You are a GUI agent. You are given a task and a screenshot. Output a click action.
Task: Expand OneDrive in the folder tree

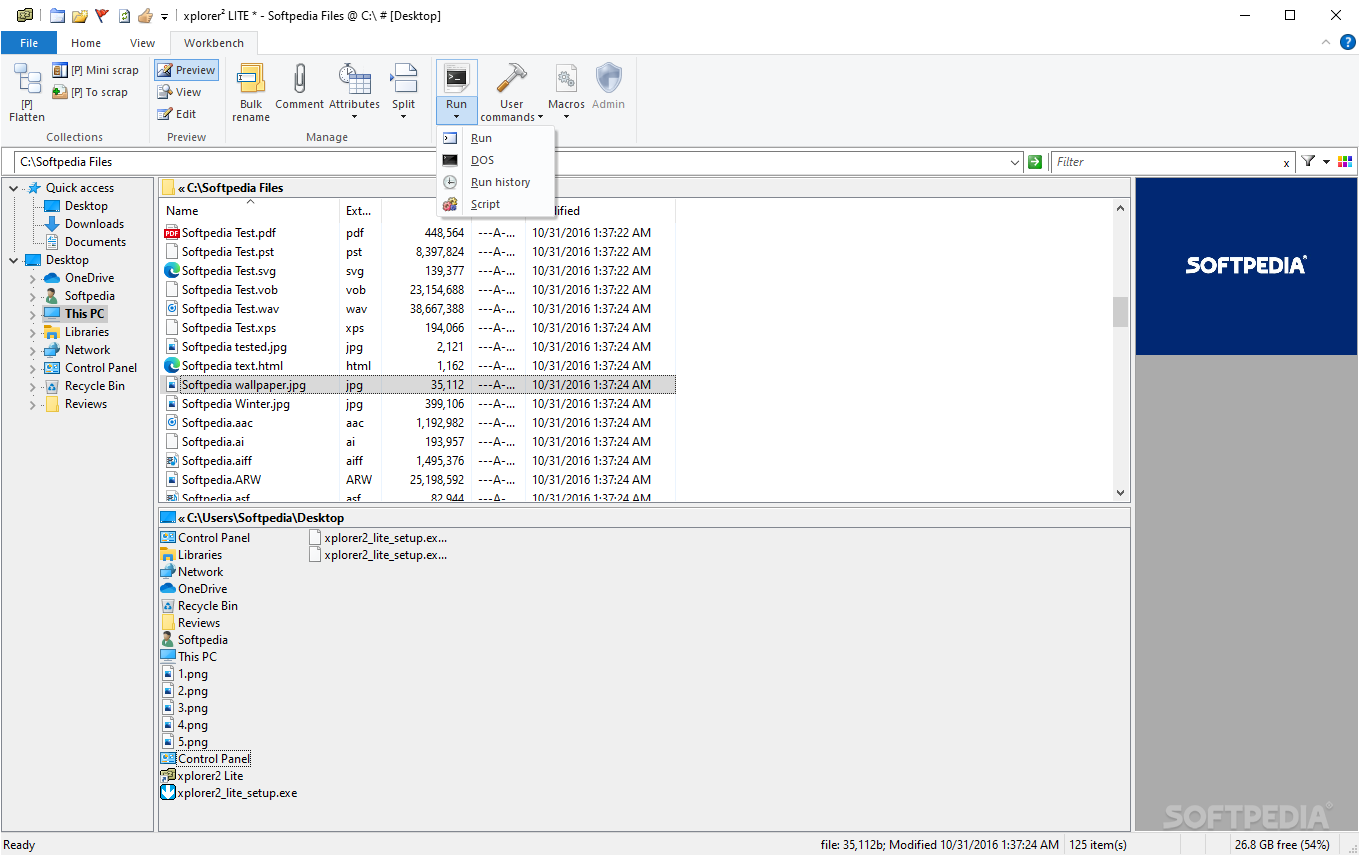coord(33,278)
